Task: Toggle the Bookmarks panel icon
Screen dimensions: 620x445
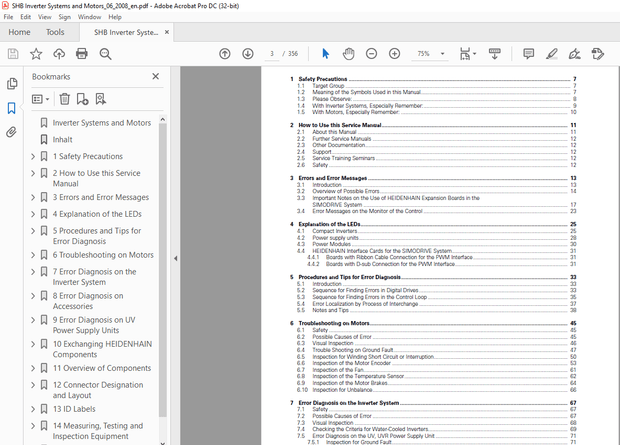Action: [x=11, y=108]
